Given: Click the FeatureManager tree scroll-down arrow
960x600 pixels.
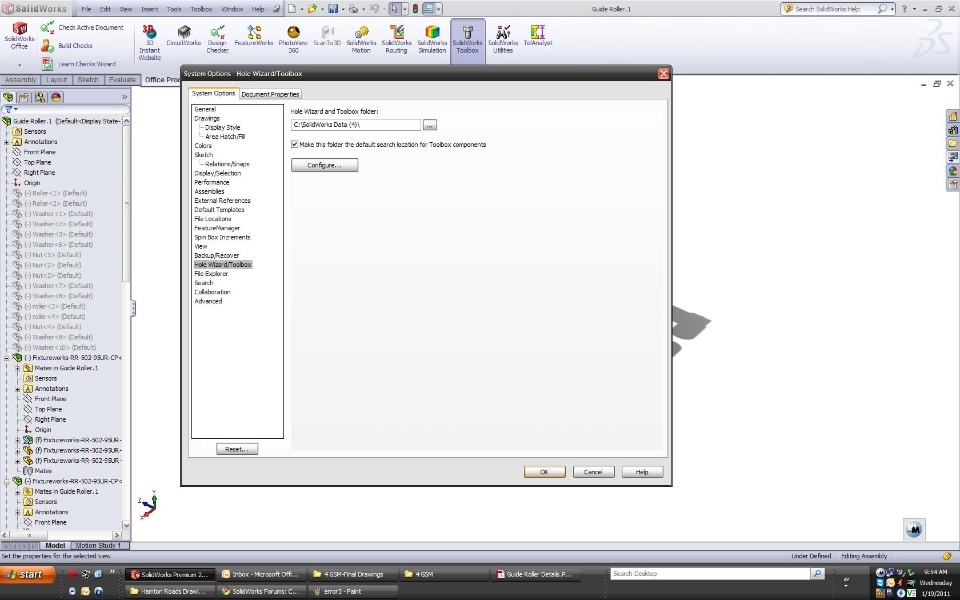Looking at the screenshot, I should click(x=126, y=525).
